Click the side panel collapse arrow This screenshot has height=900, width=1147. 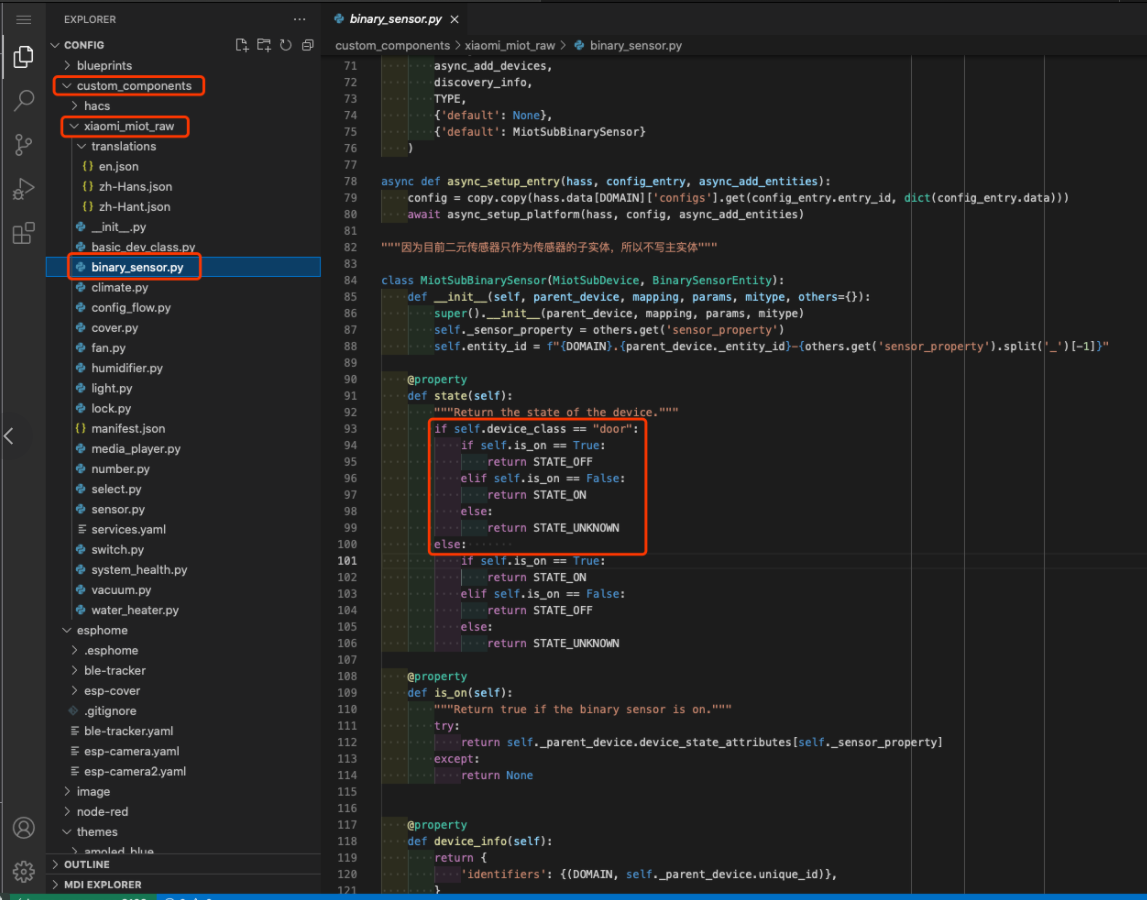click(9, 437)
